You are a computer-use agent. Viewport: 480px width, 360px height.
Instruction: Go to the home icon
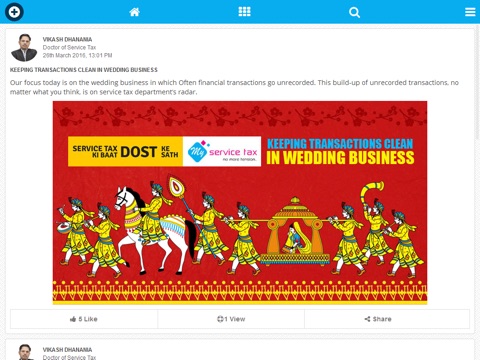pos(134,12)
